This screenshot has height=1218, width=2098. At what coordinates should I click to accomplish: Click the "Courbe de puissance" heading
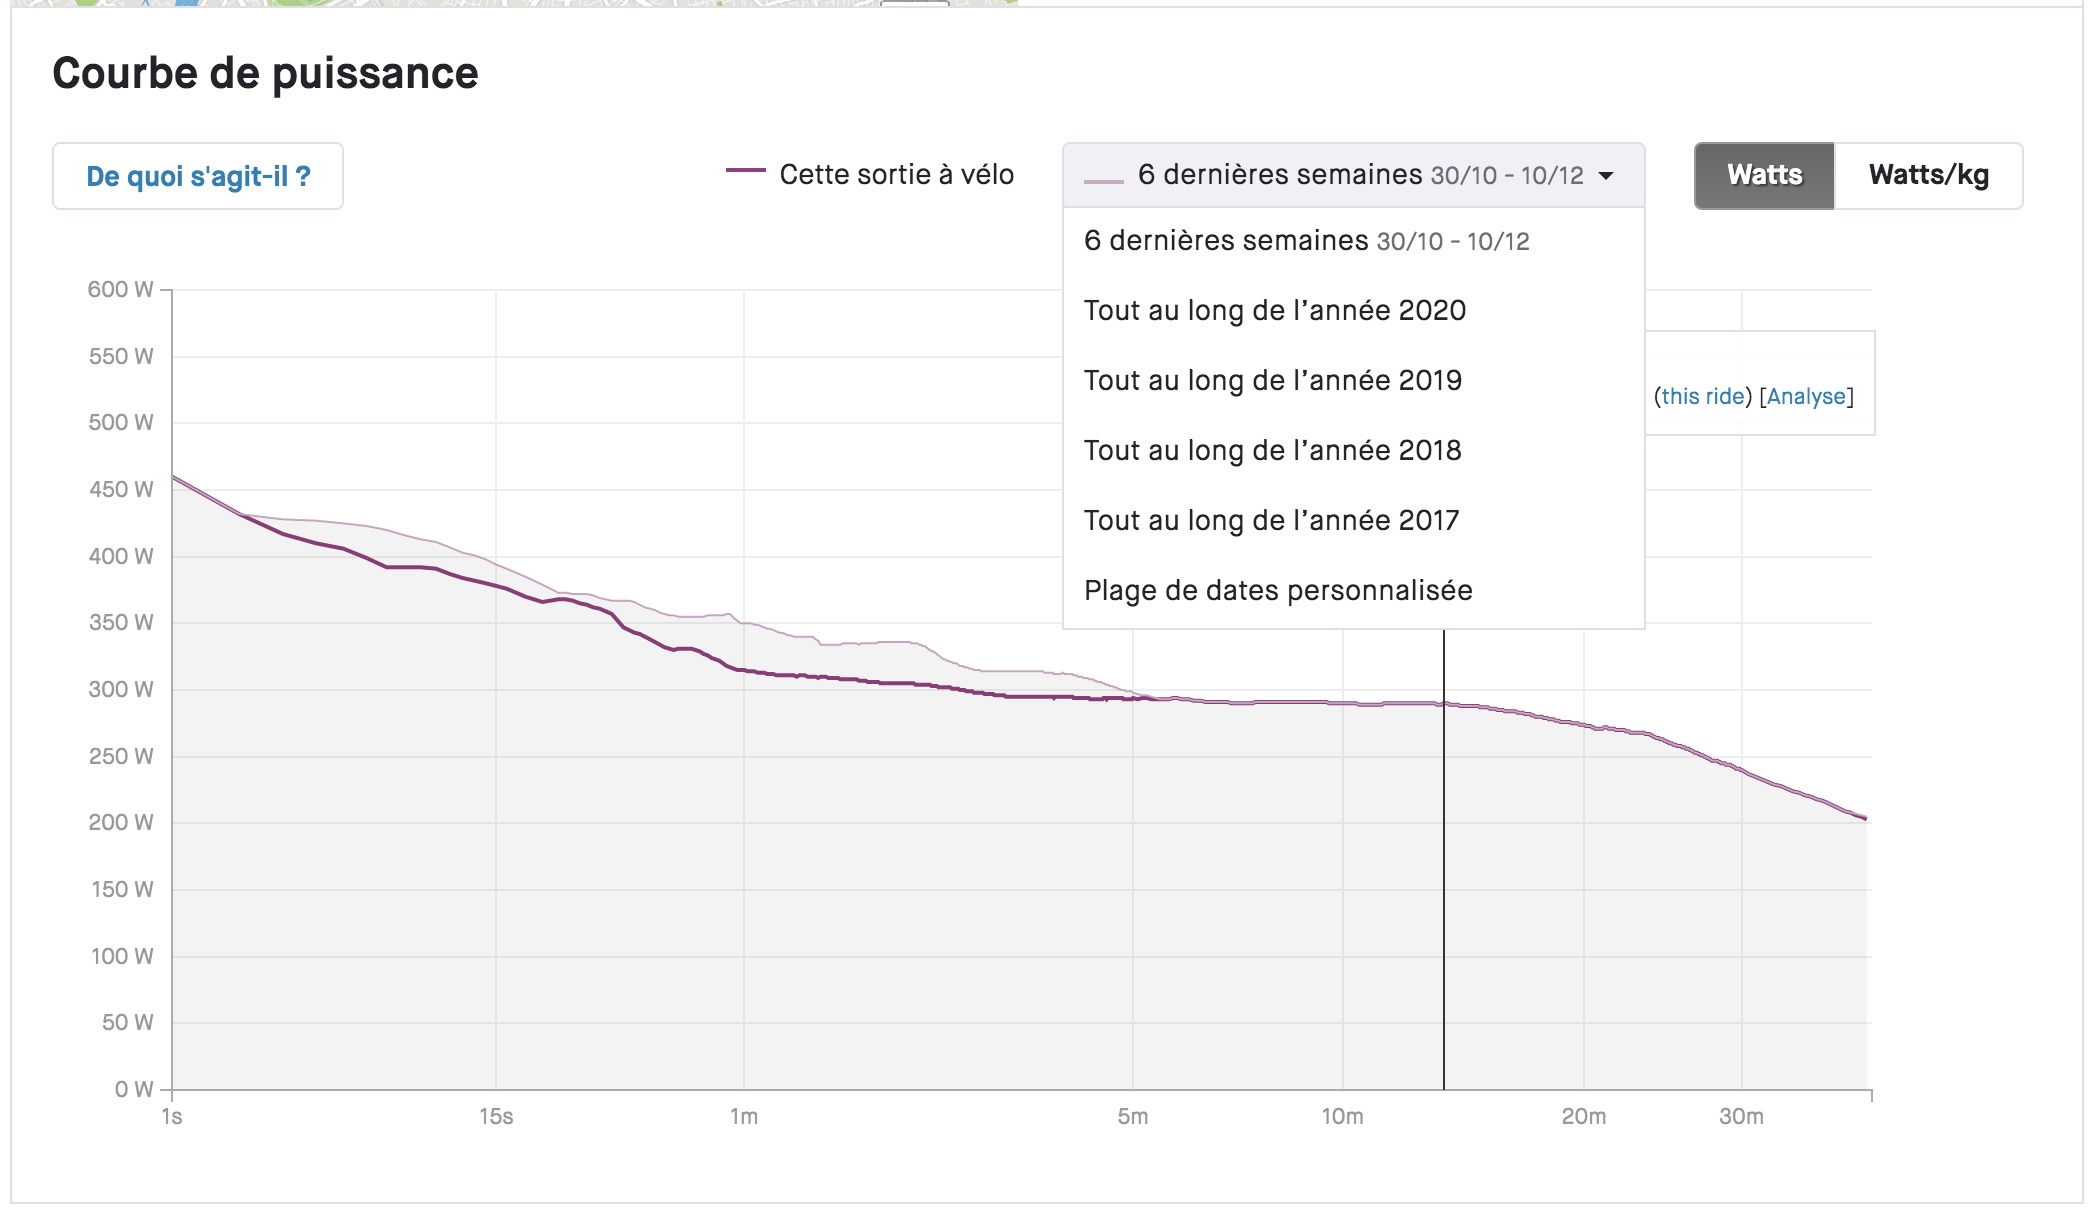pos(265,74)
